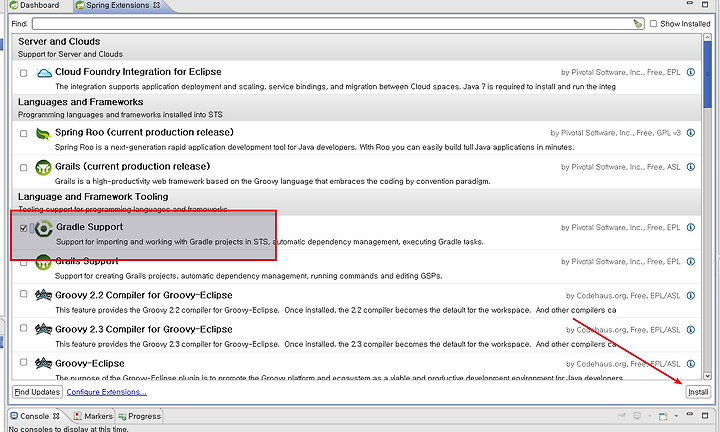Select the Gradle Support title

[90, 227]
